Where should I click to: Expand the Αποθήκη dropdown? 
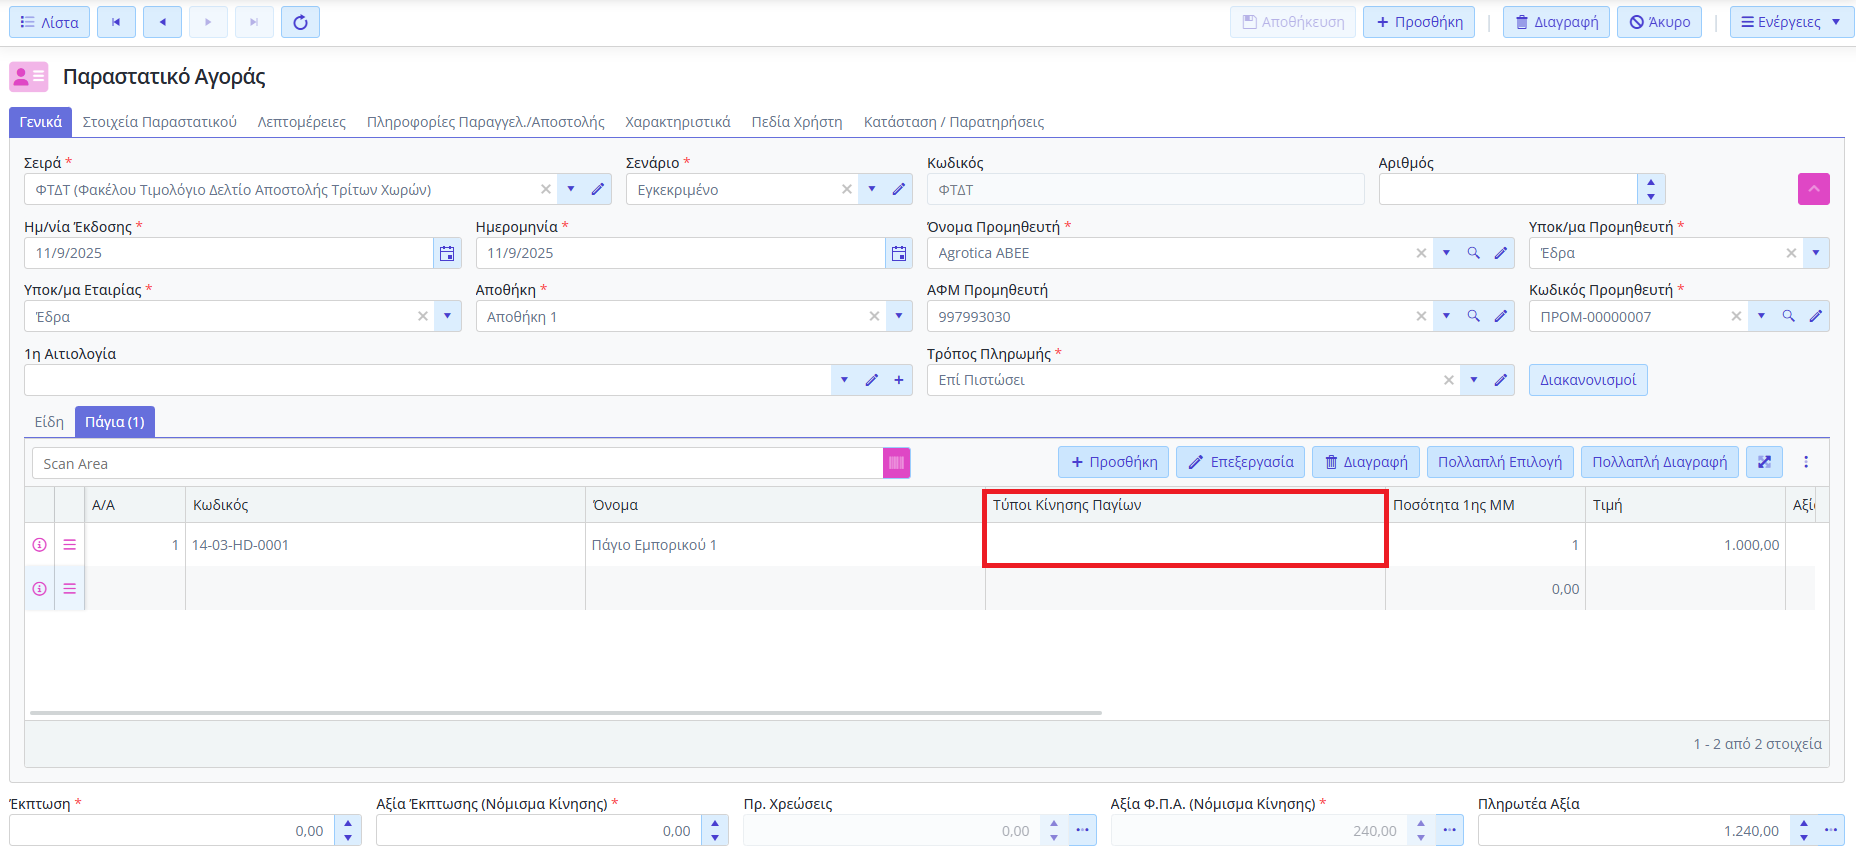[899, 317]
